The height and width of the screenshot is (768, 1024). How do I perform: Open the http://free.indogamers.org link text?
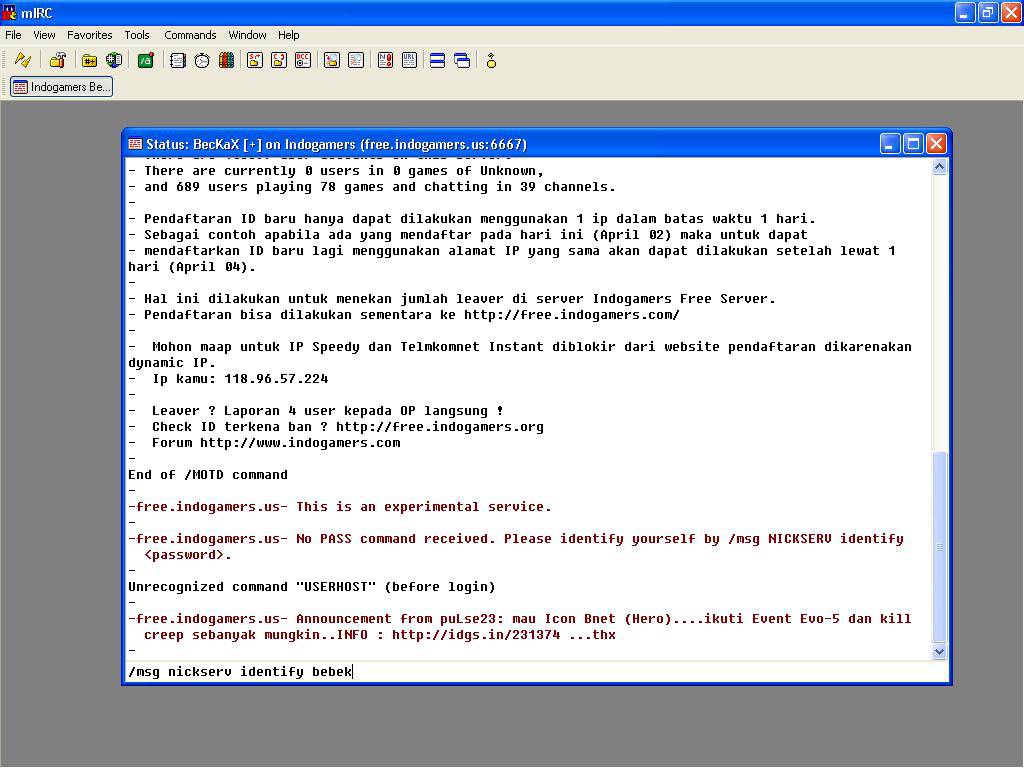(x=440, y=427)
